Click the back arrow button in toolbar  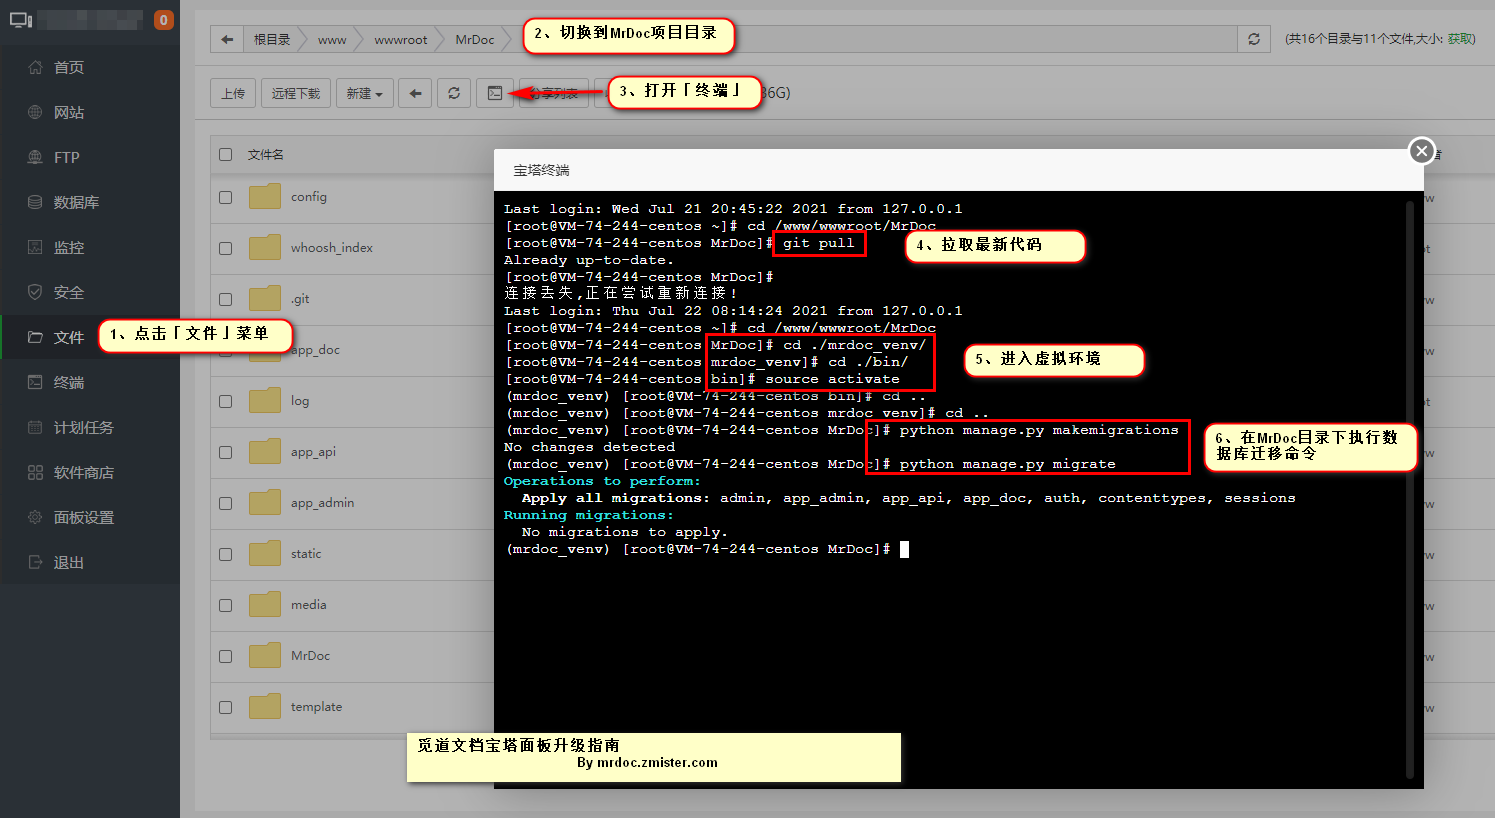coord(415,93)
